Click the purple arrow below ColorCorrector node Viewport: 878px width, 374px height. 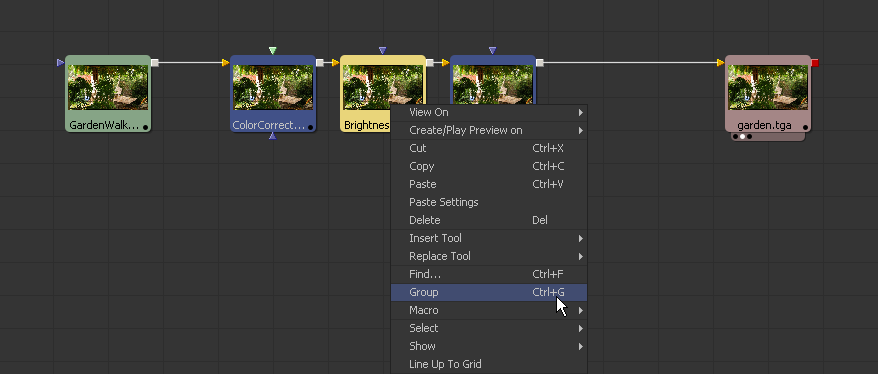tap(272, 136)
